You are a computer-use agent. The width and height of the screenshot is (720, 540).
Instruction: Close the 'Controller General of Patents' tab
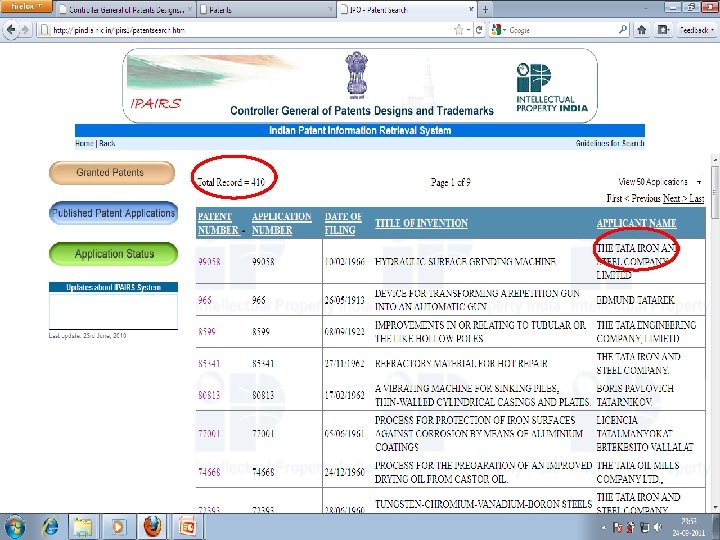click(x=190, y=10)
